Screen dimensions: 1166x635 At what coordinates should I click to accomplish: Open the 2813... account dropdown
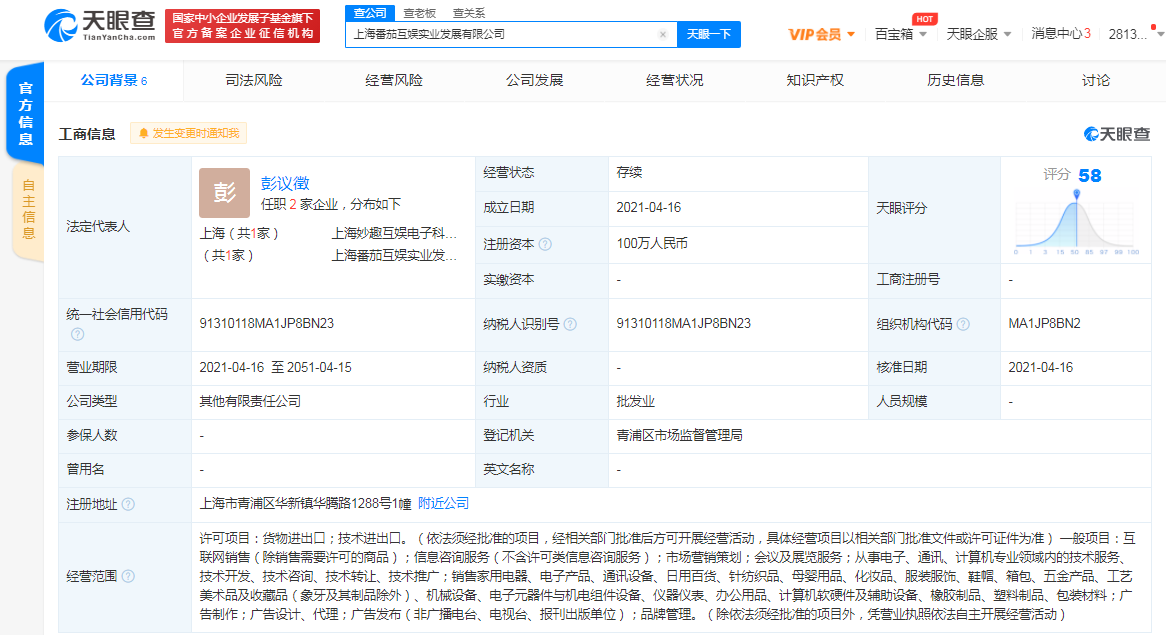(x=1134, y=34)
